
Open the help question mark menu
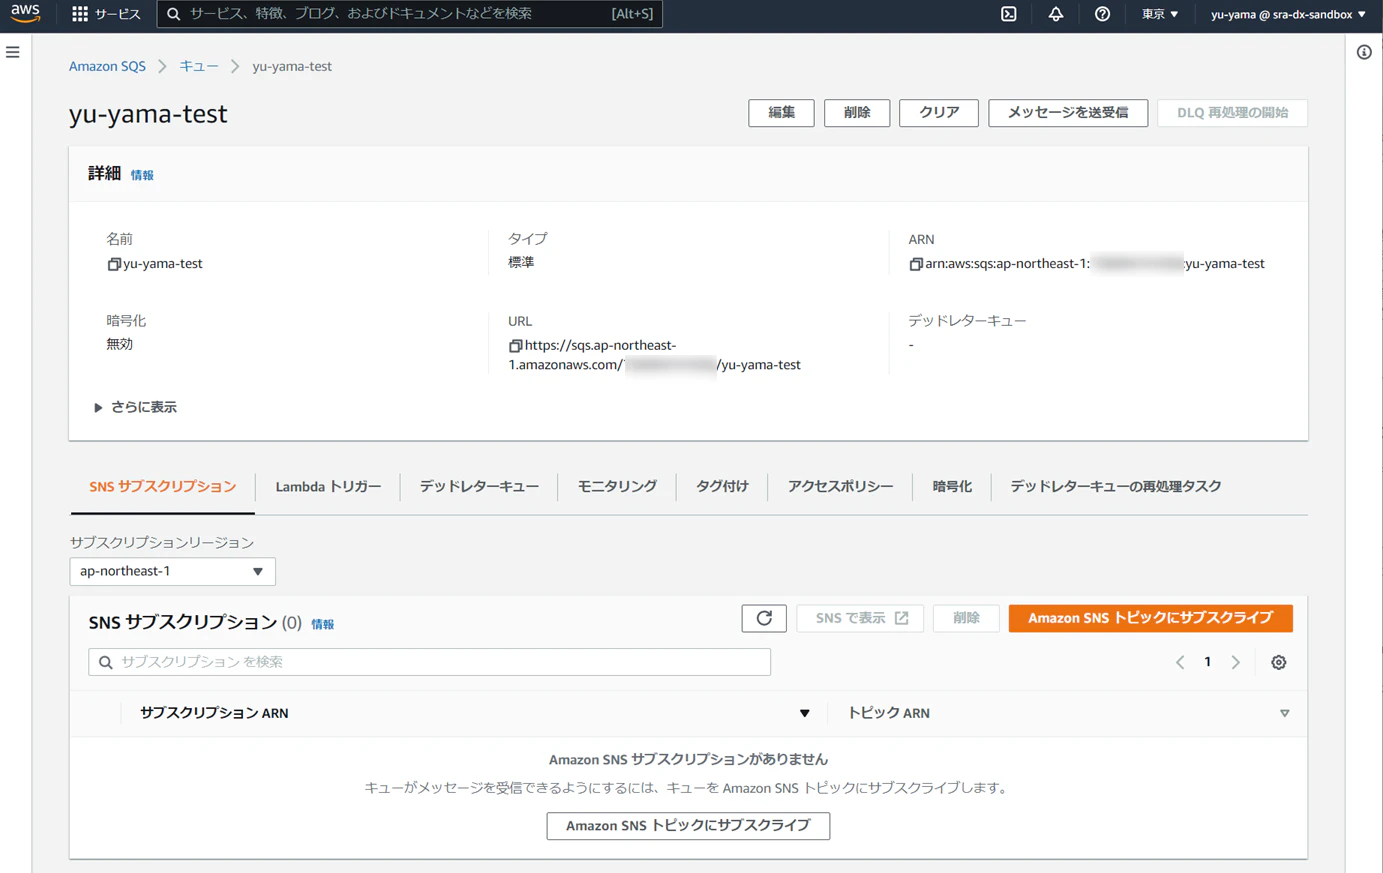(x=1102, y=14)
